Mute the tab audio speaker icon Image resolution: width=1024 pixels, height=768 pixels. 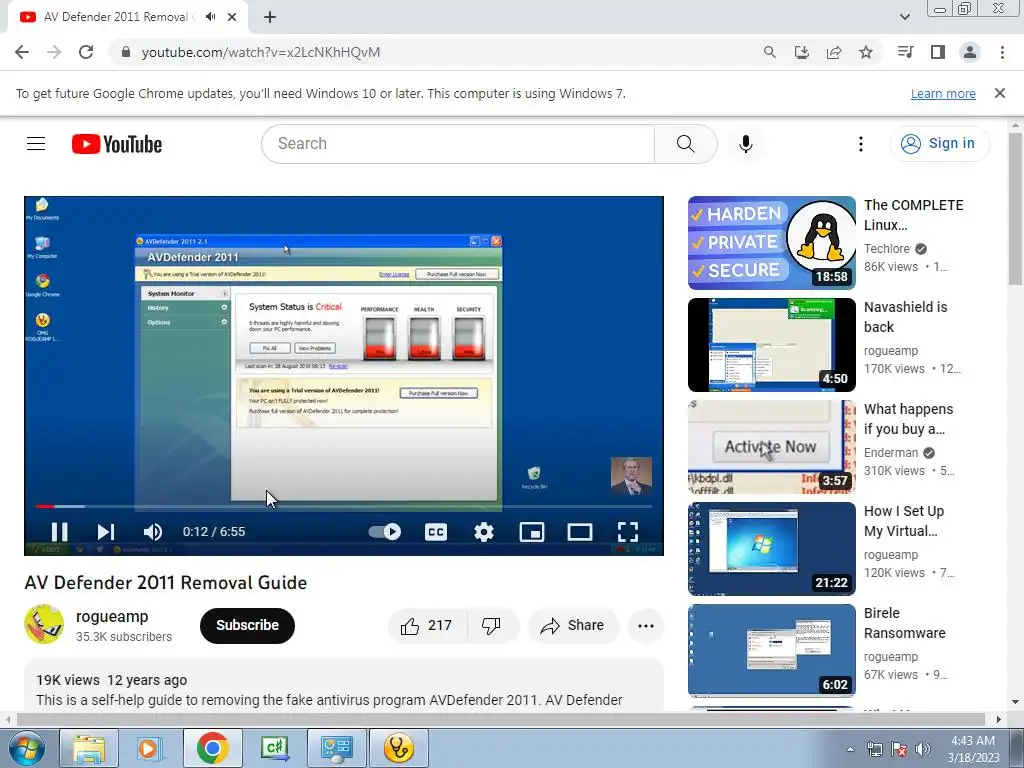(x=210, y=17)
